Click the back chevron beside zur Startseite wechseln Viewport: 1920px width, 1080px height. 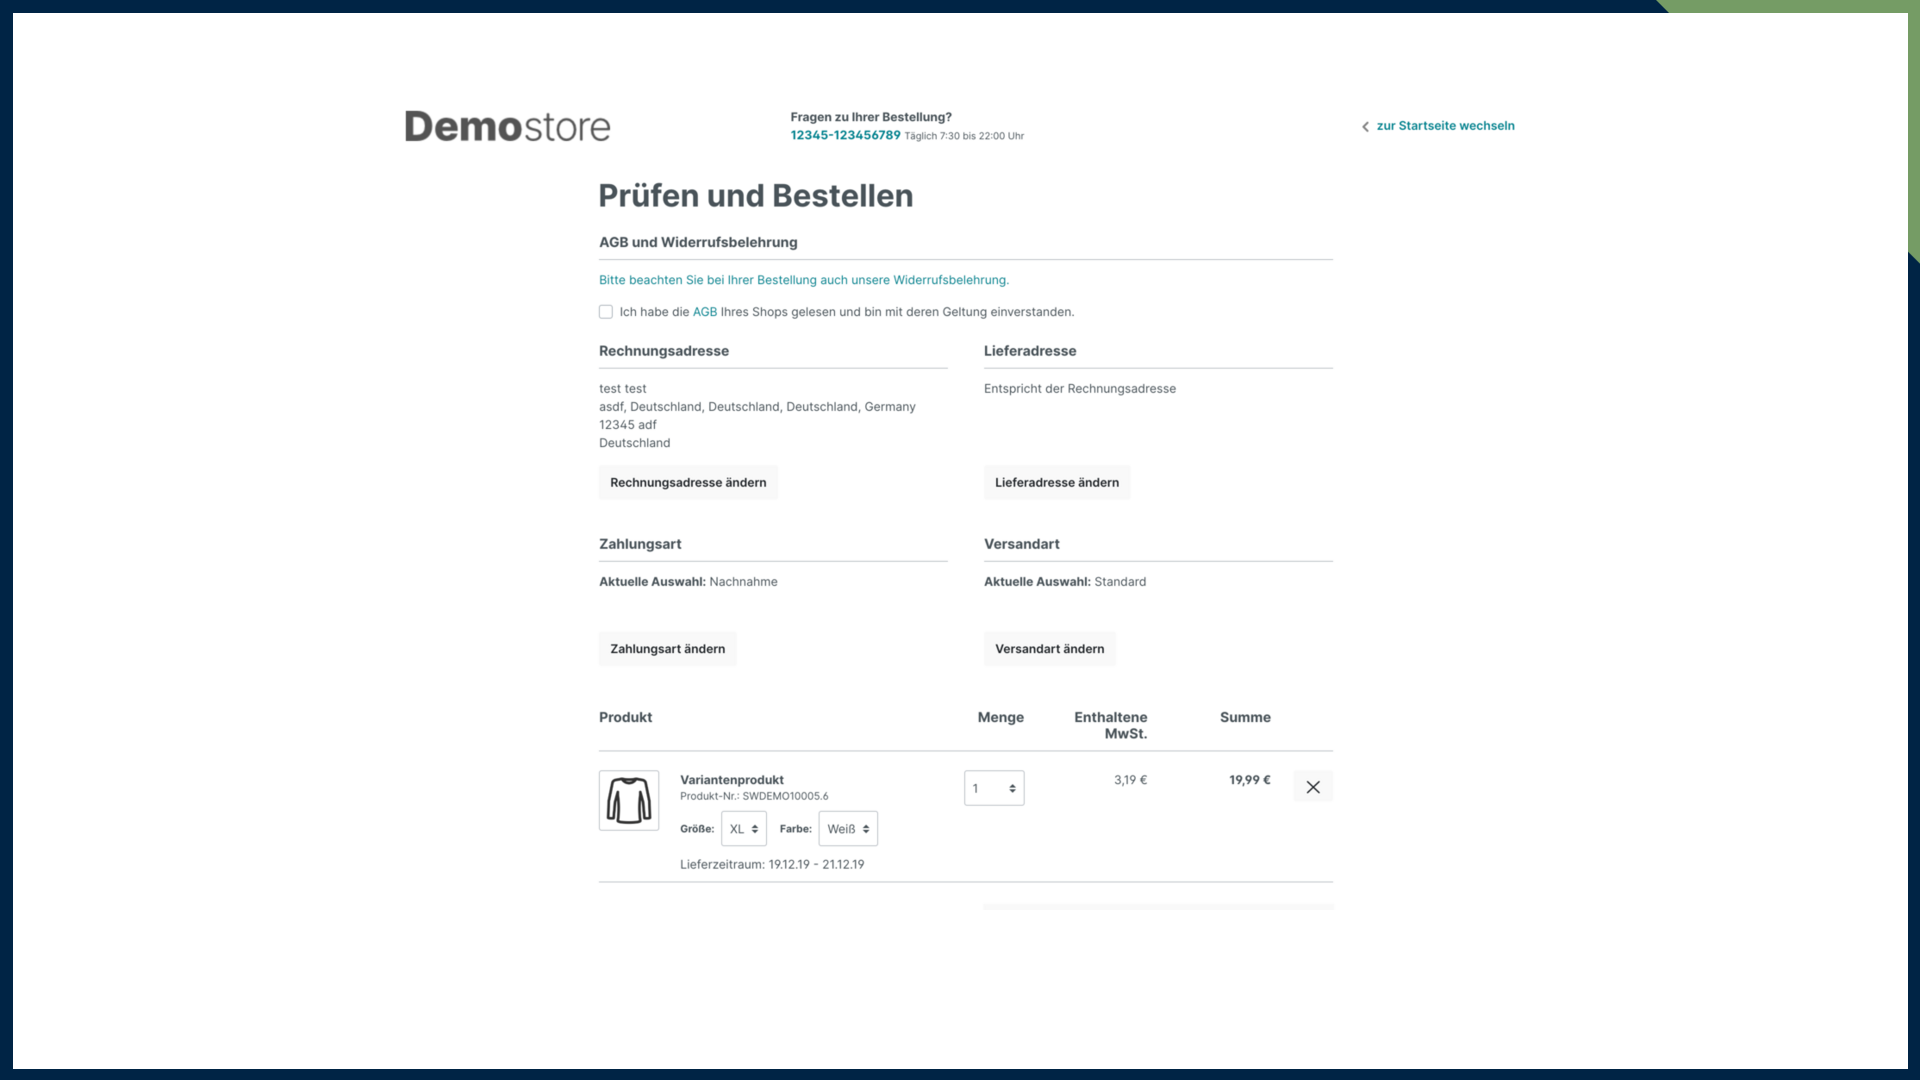[x=1366, y=126]
